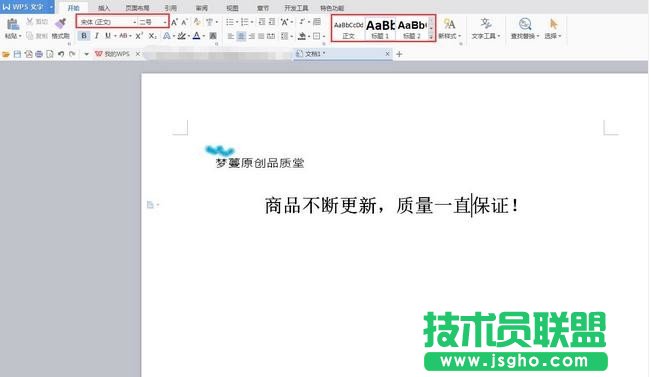Viewport: 651px width, 377px height.
Task: Apply distributed alignment
Action: [271, 36]
